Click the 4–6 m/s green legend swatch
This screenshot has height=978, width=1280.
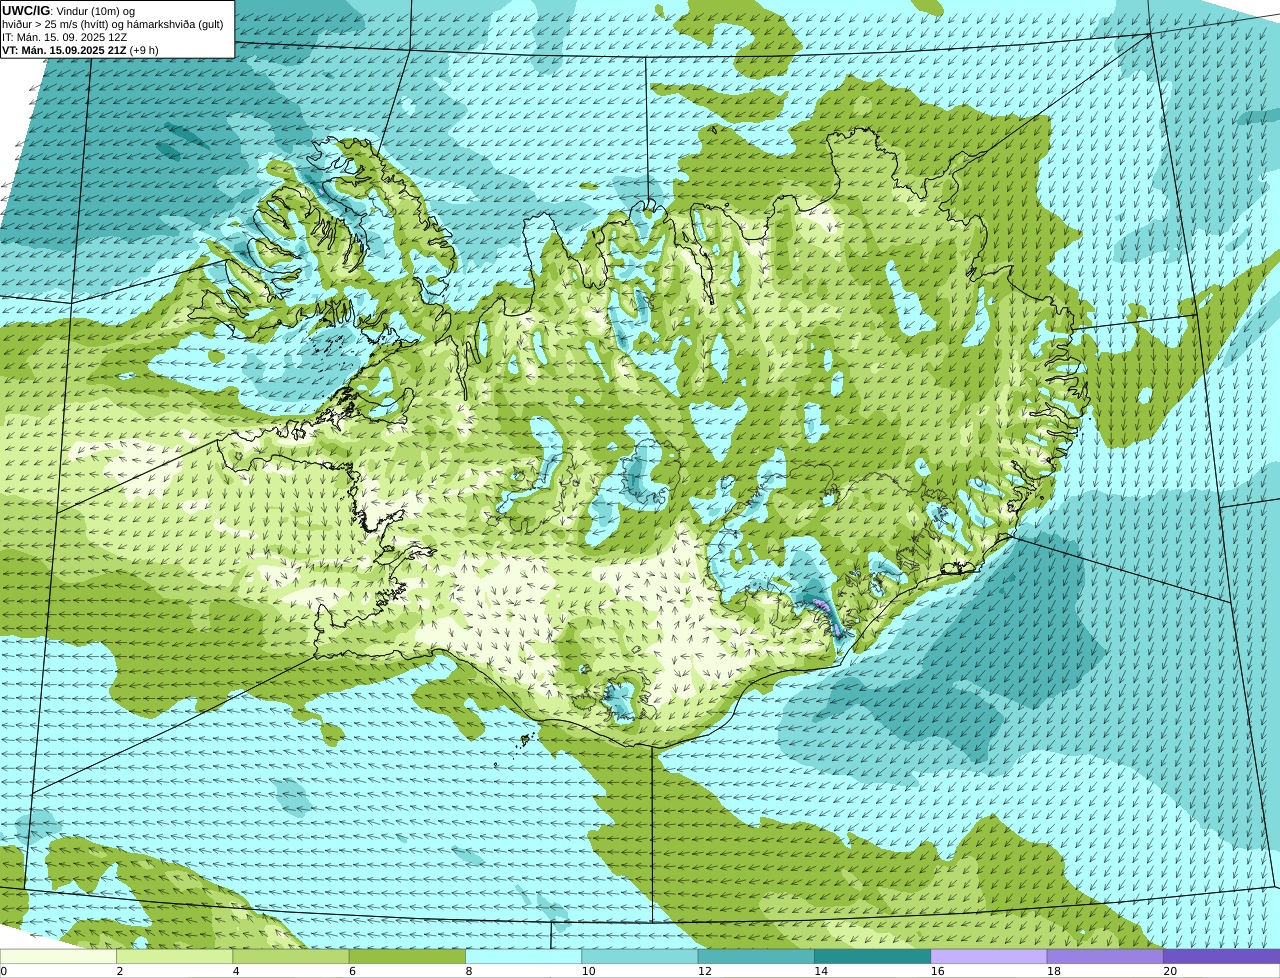(x=291, y=956)
